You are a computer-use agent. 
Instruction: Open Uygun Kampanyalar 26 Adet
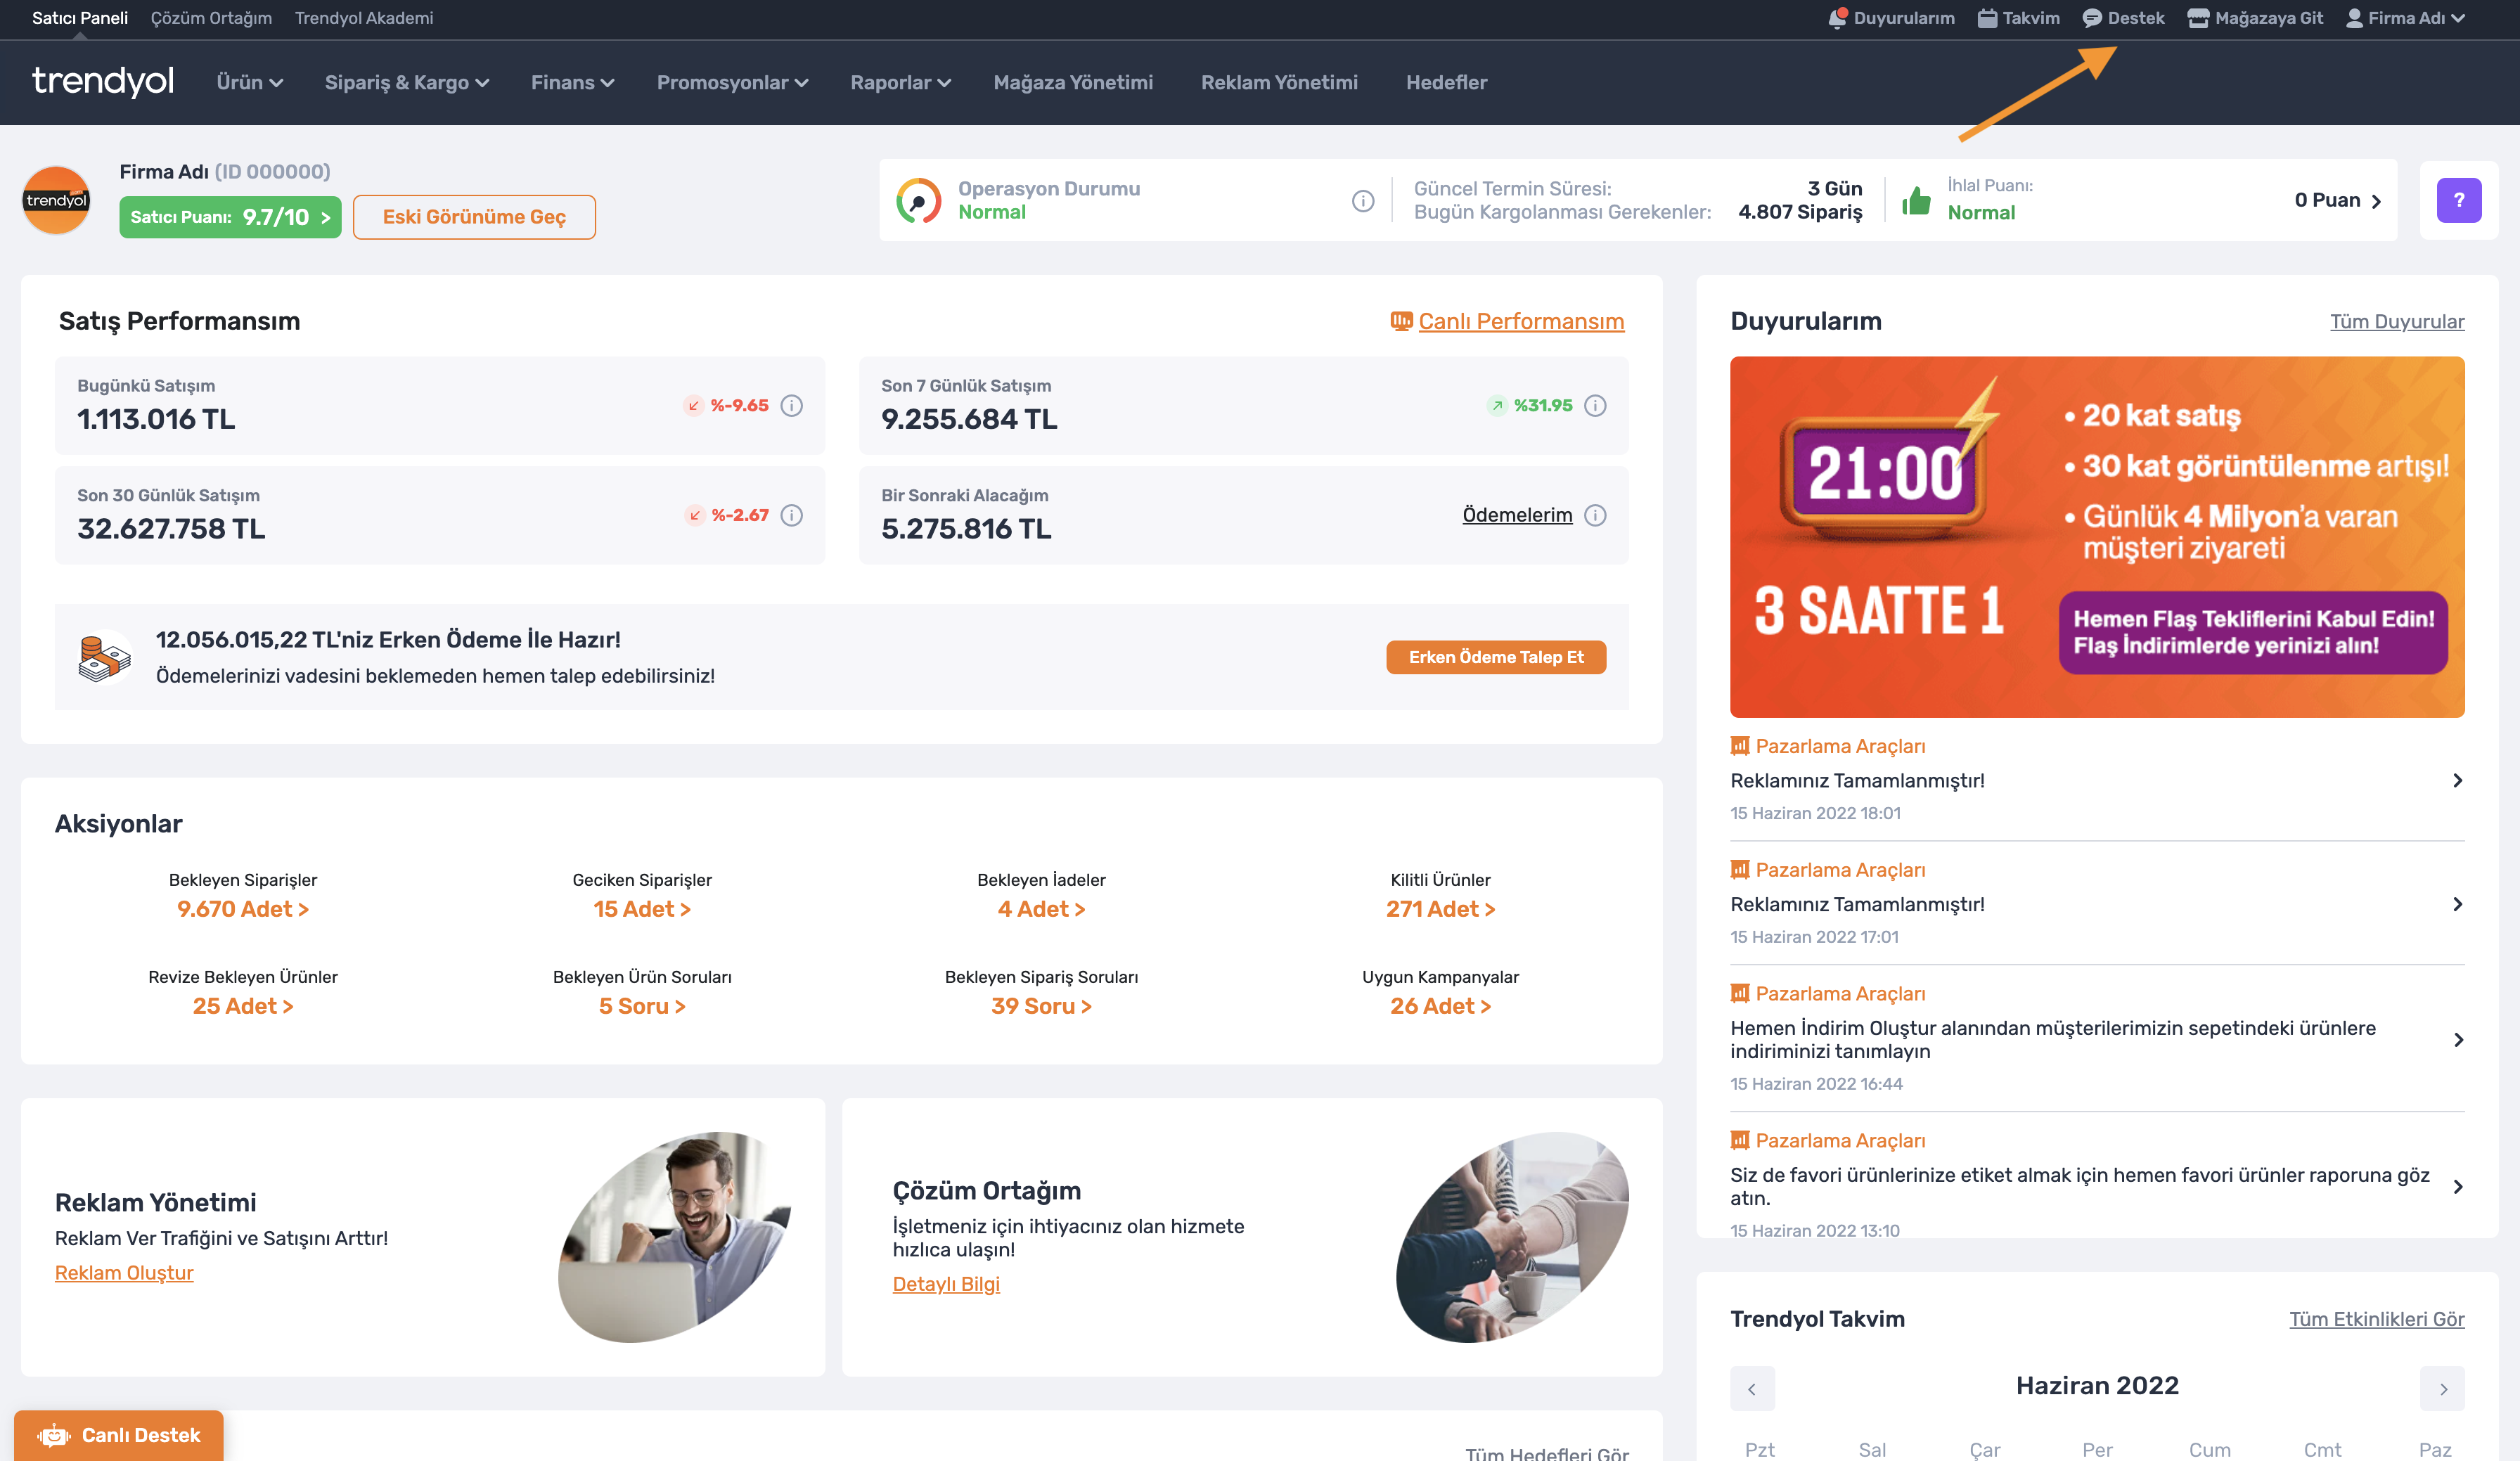pyautogui.click(x=1440, y=1006)
